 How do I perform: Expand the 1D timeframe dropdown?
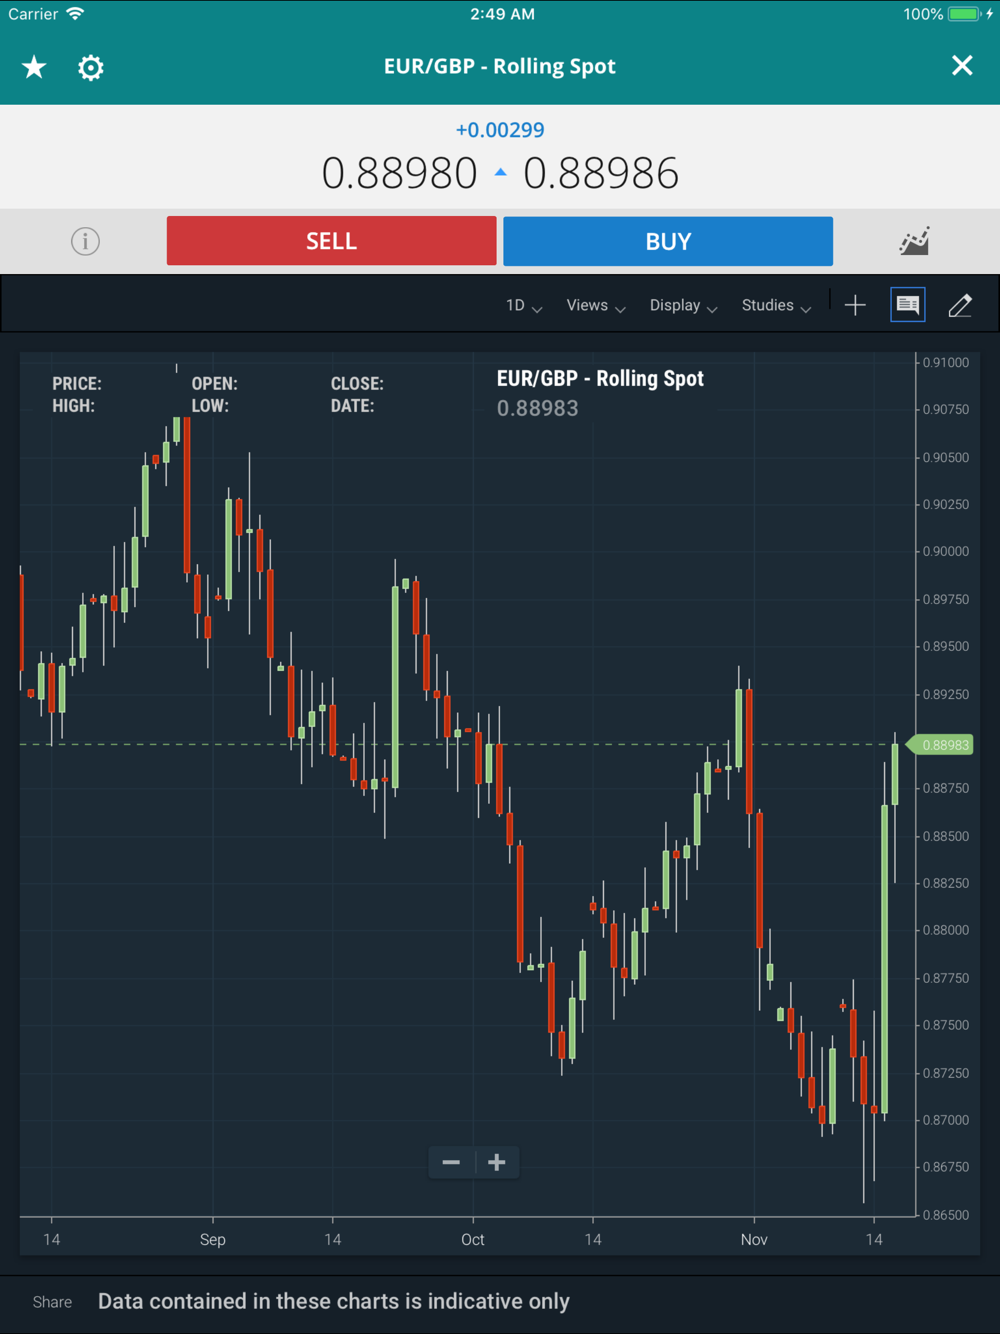(524, 305)
